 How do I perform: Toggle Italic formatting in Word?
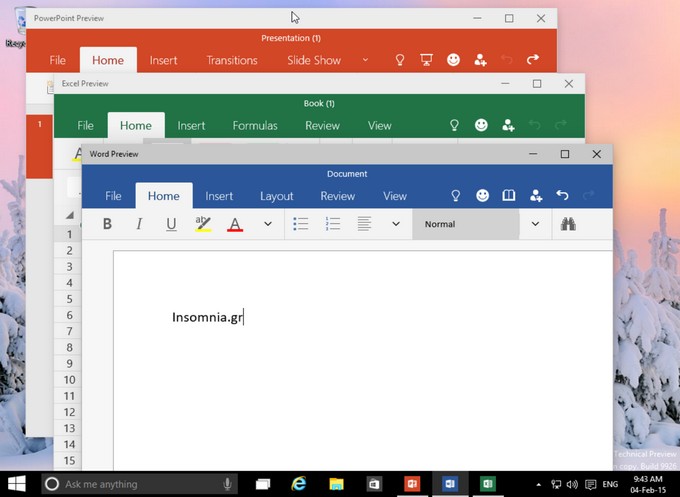click(x=139, y=224)
